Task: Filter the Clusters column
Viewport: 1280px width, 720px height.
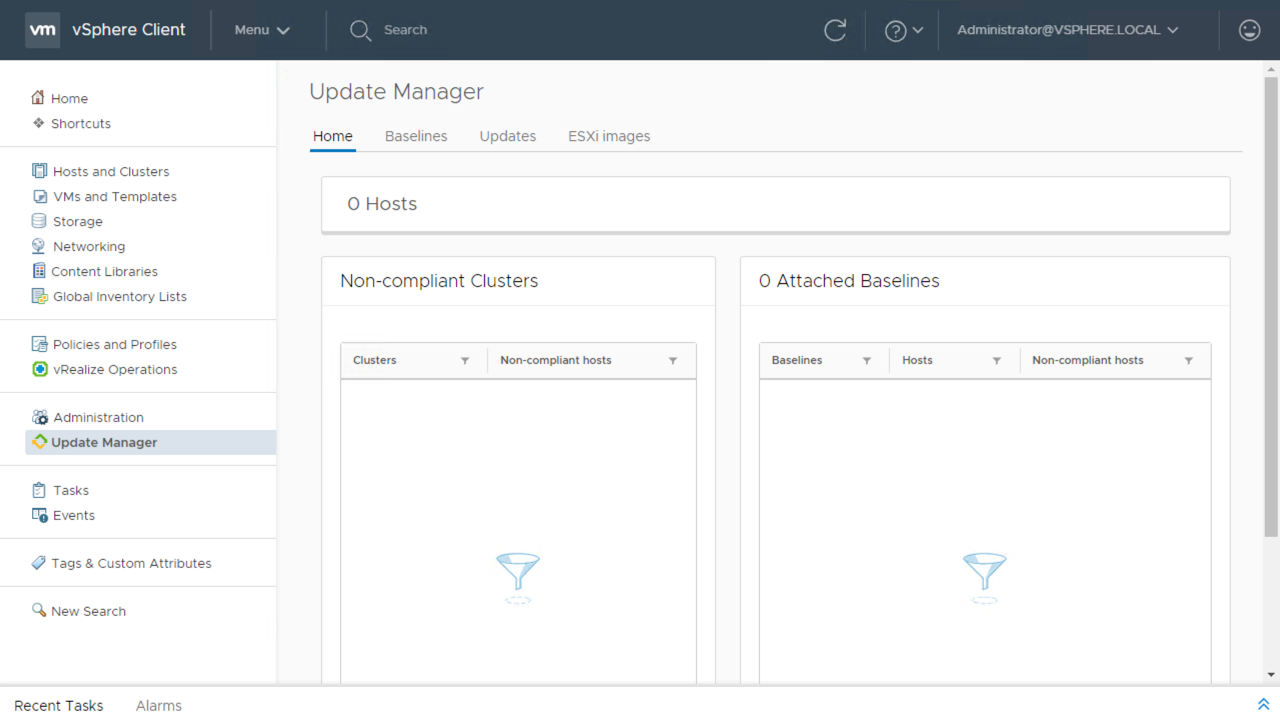Action: pos(465,361)
